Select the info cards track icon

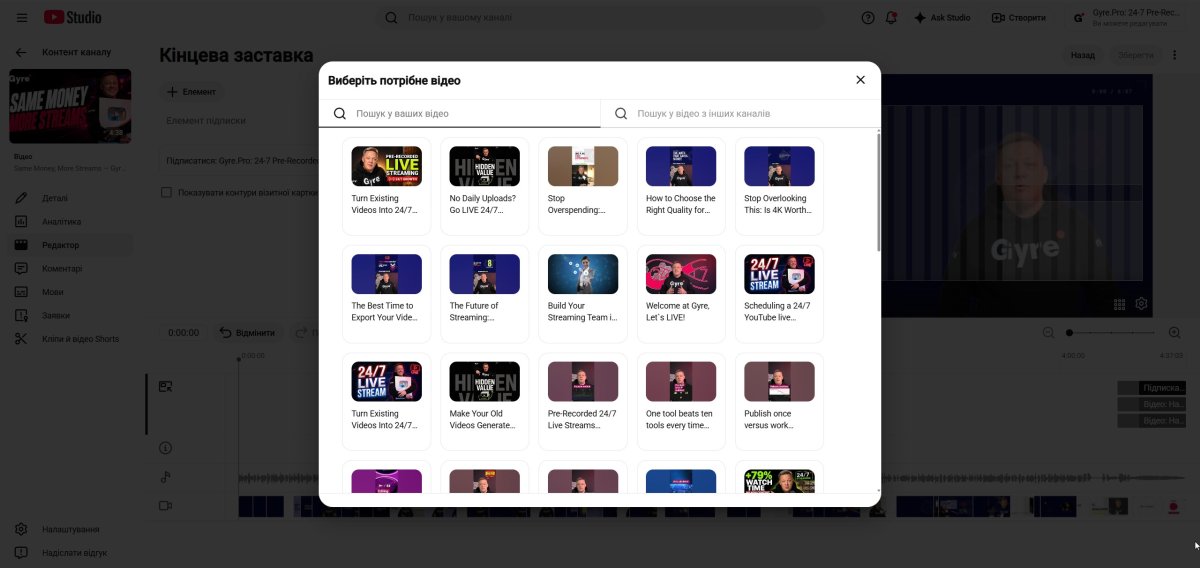coord(166,448)
